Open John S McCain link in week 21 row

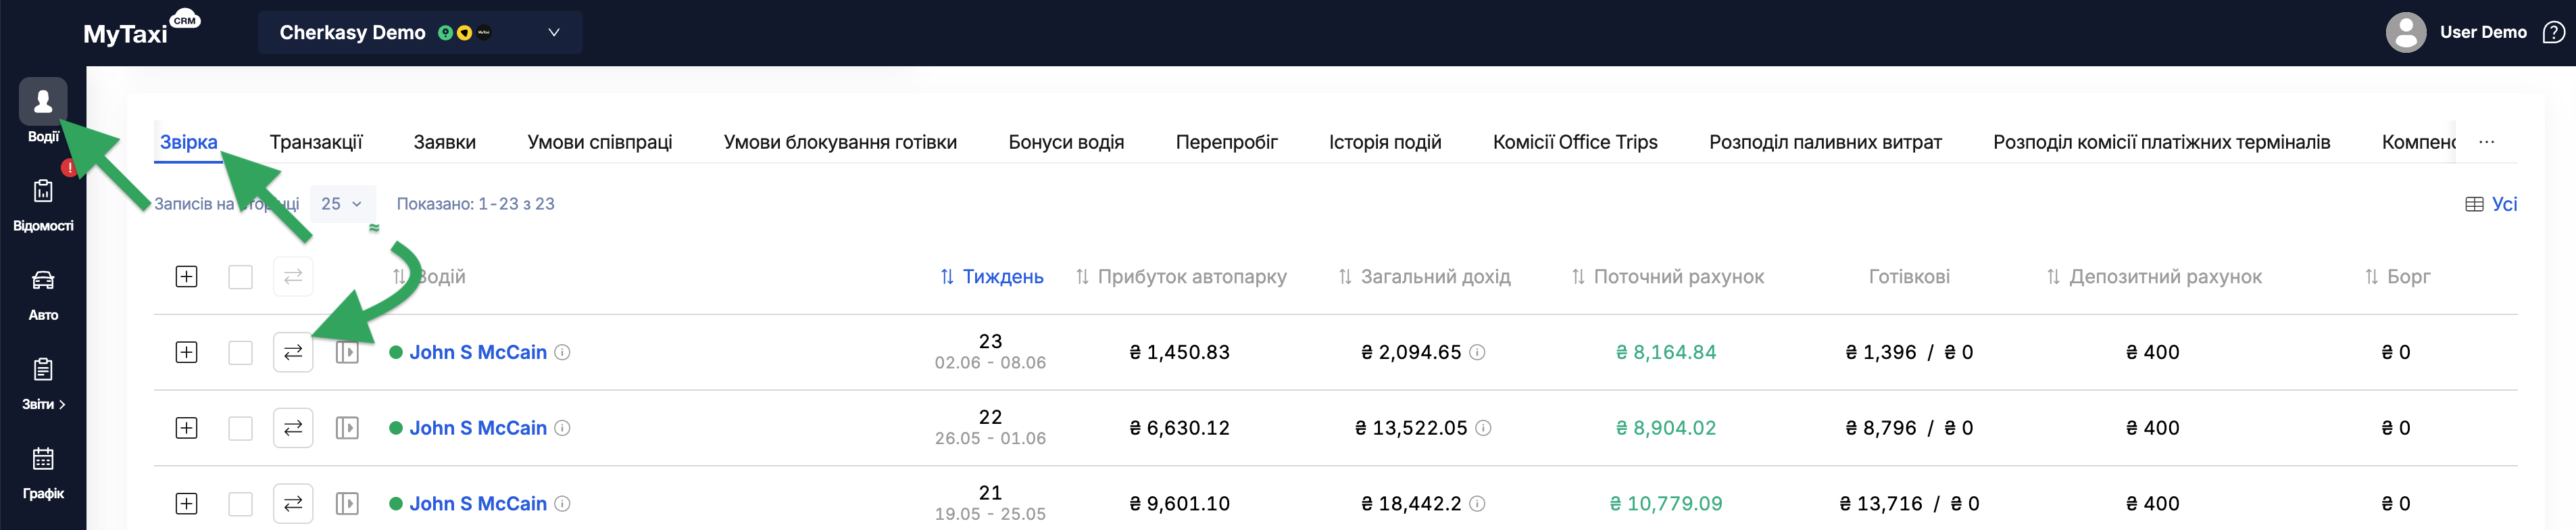point(478,504)
